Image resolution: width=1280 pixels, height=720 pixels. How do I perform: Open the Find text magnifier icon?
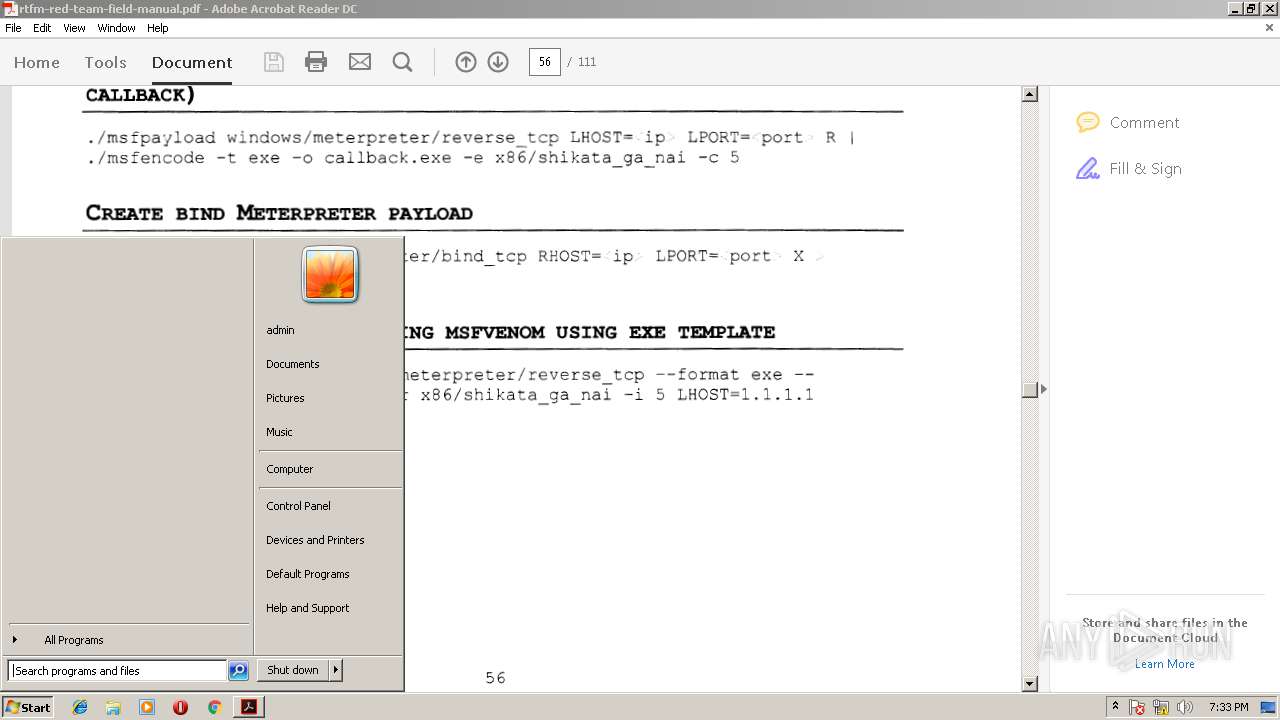403,62
